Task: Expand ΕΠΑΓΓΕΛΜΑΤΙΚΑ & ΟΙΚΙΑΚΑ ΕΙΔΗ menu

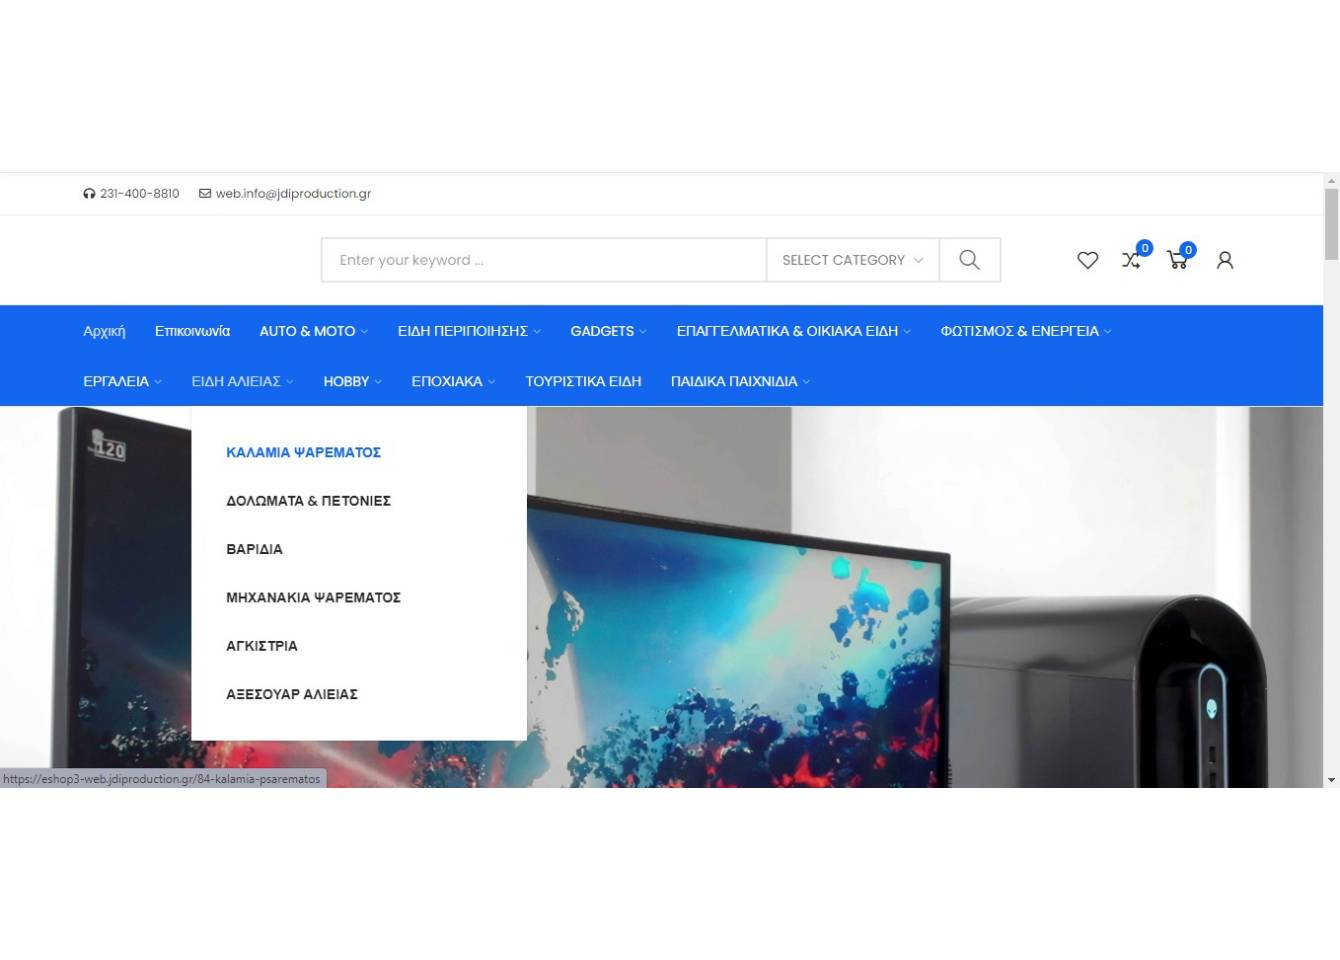Action: [x=793, y=331]
